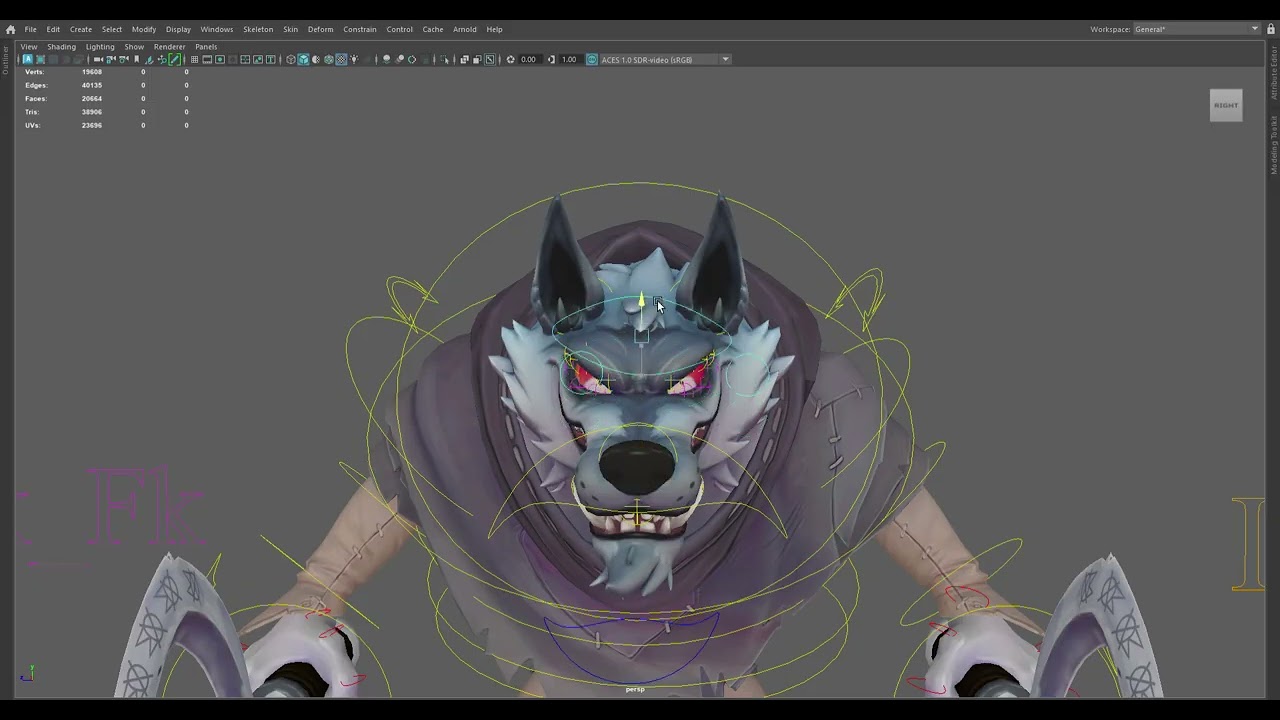Open the Arnold menu

click(x=465, y=29)
